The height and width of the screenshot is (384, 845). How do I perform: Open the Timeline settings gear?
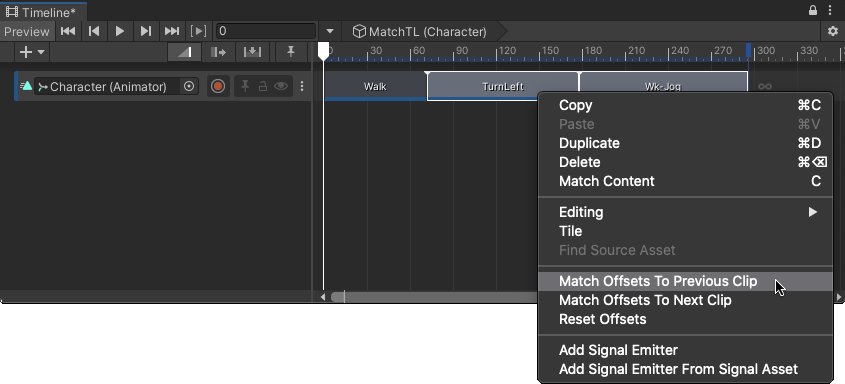coord(833,32)
